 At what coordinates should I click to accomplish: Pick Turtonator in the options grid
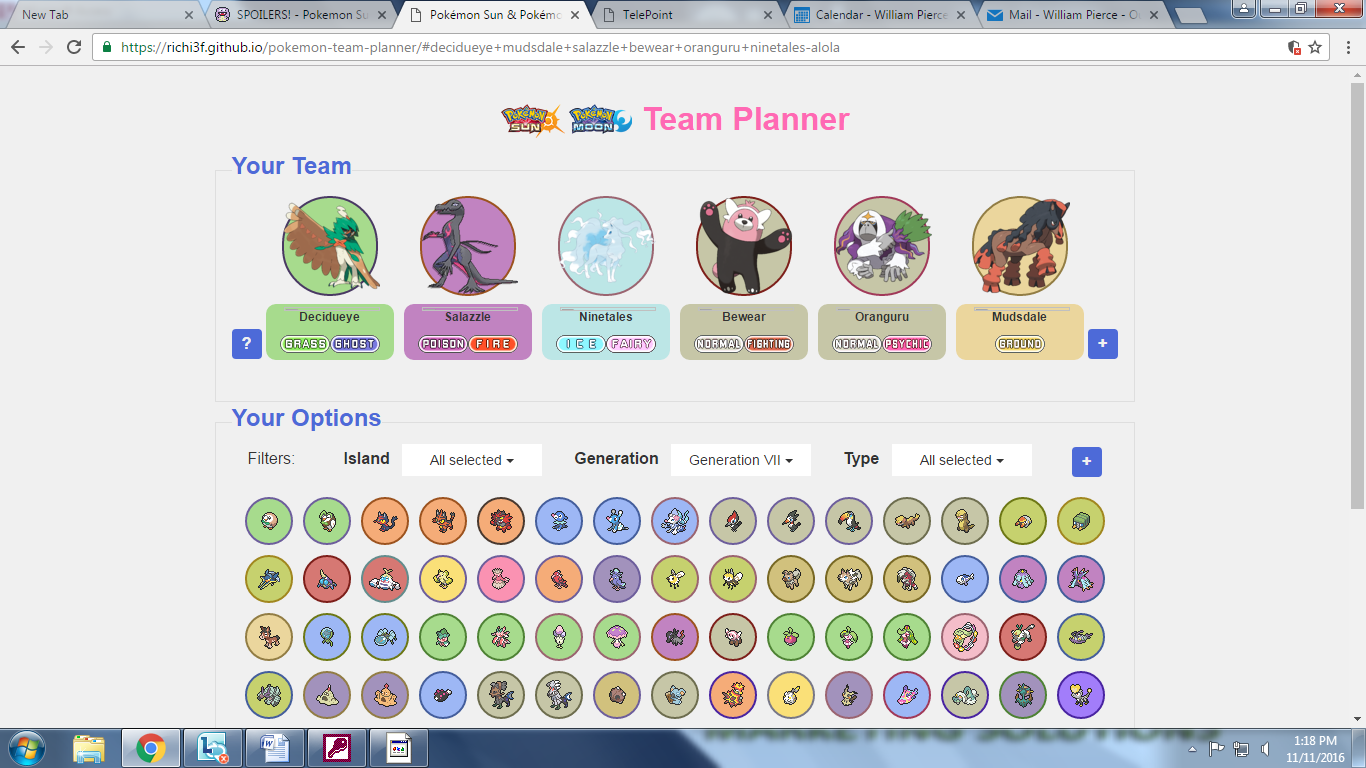(733, 695)
